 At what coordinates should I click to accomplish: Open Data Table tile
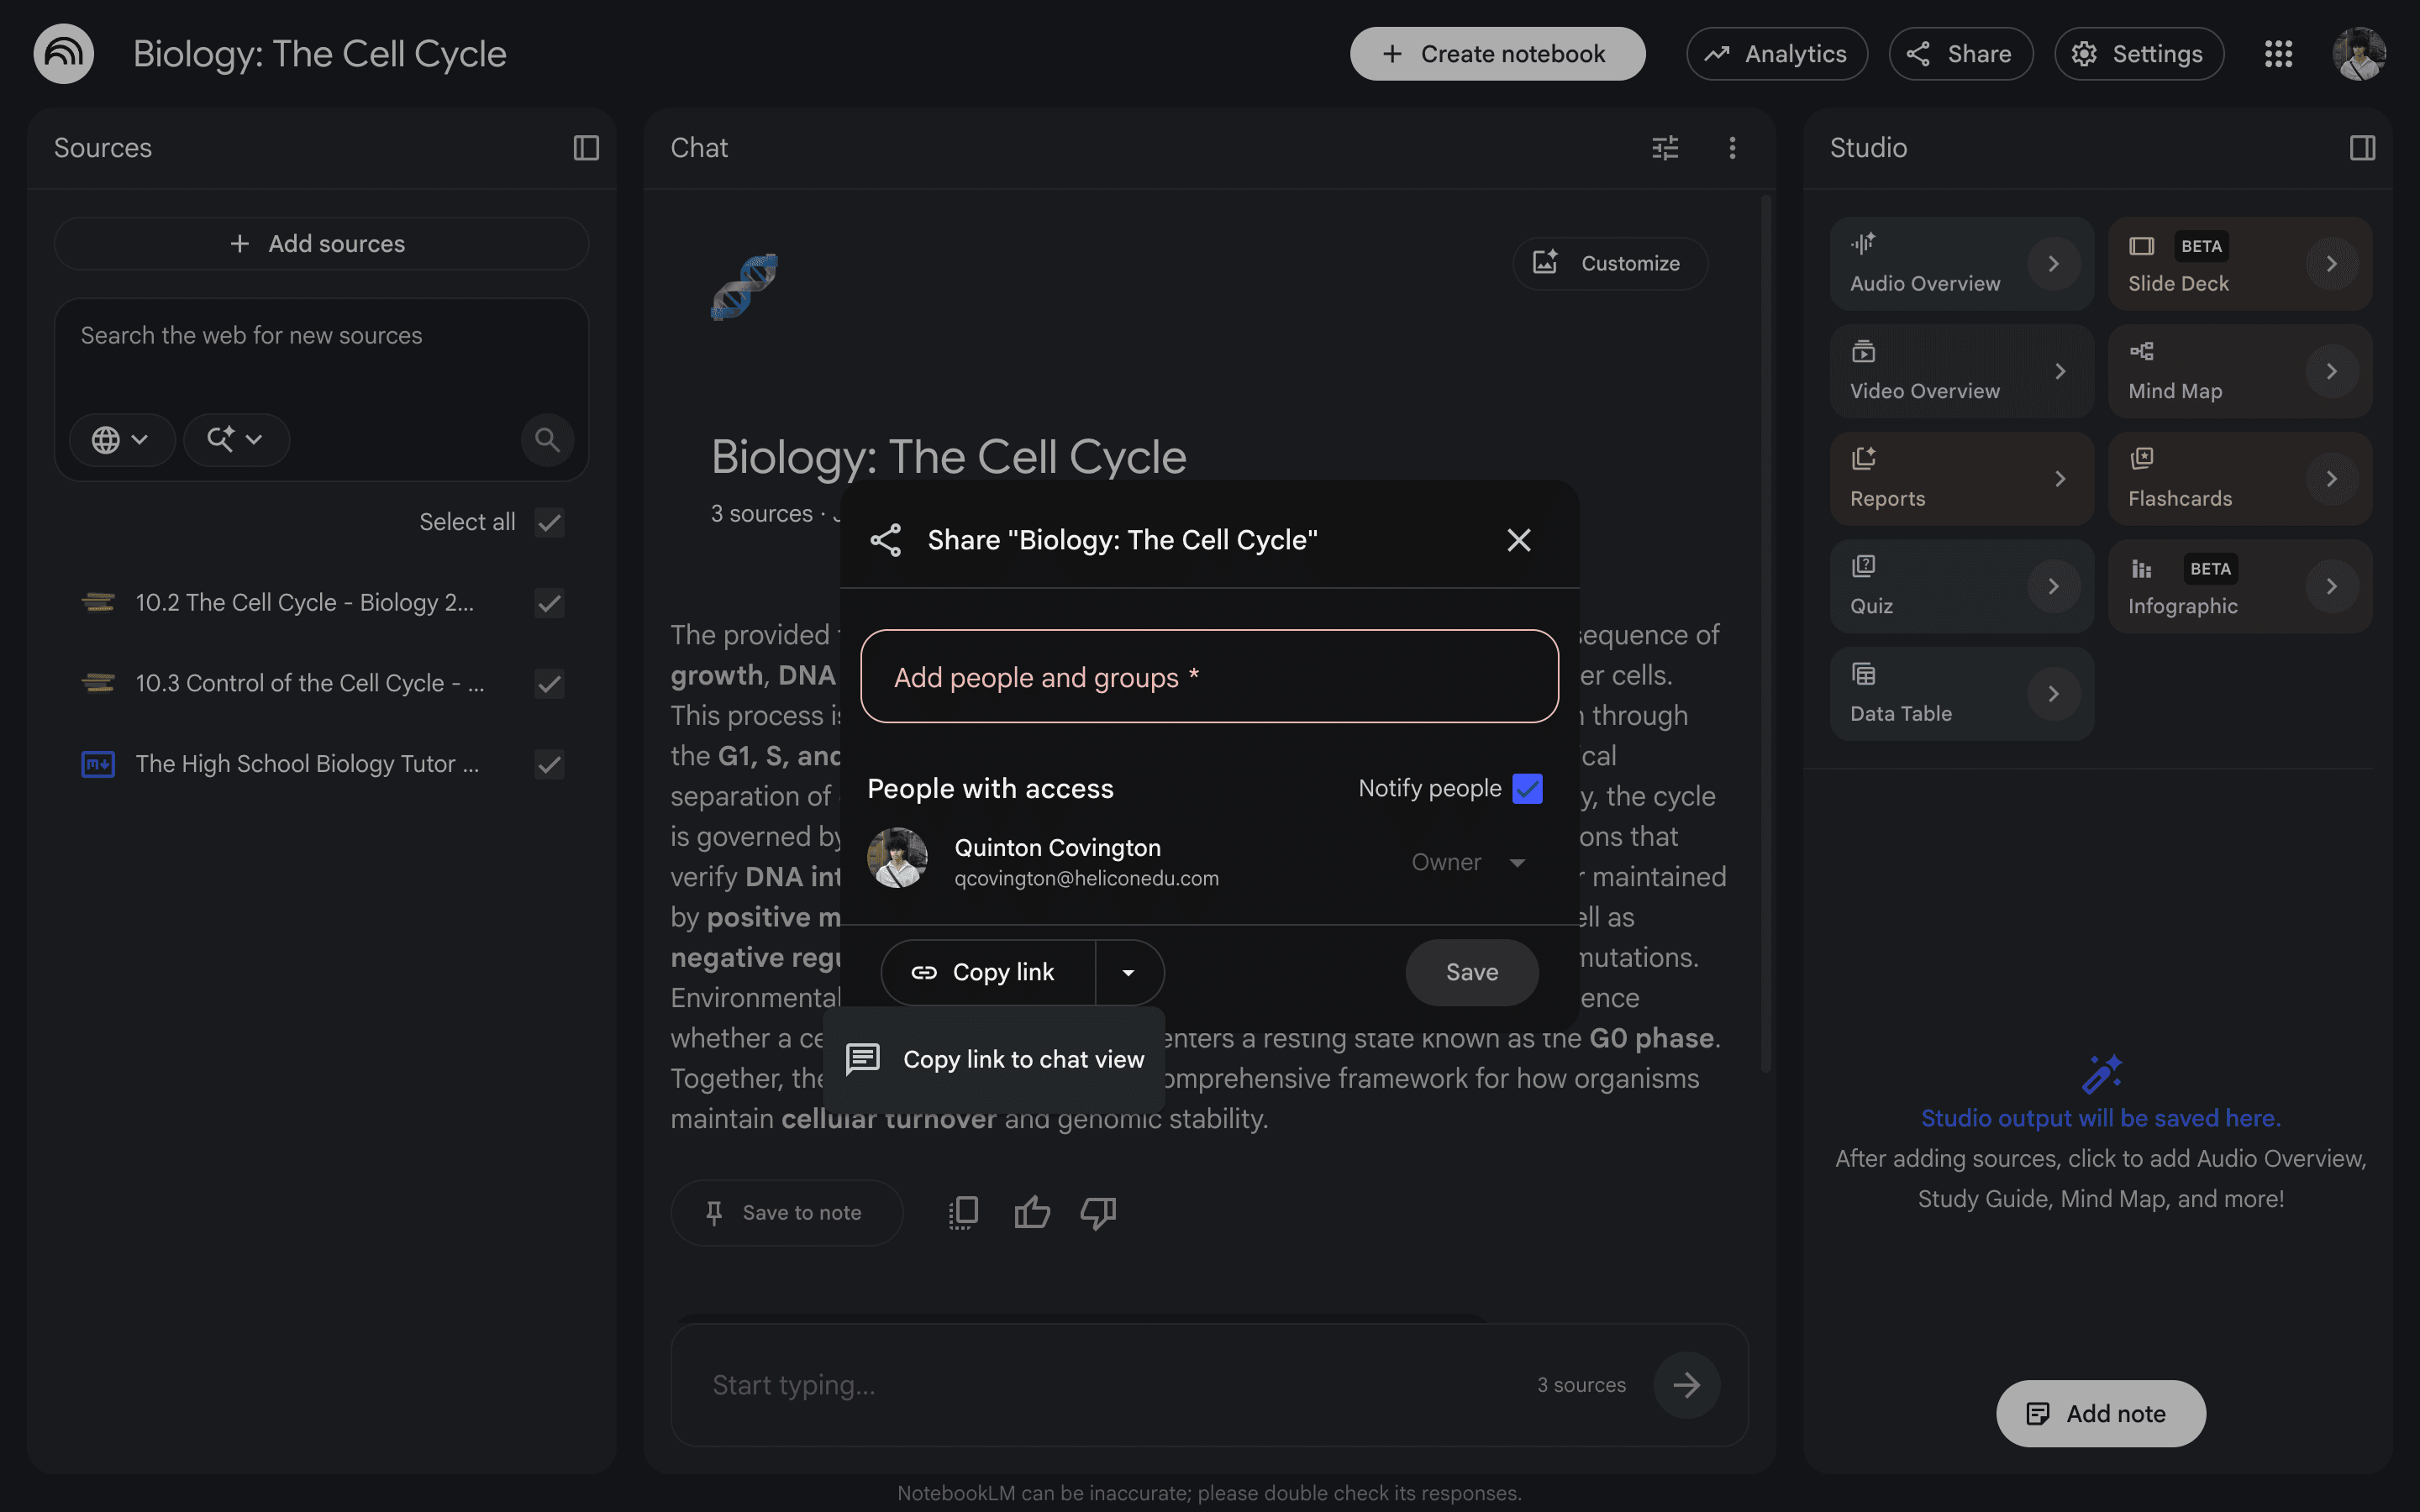click(x=1961, y=694)
